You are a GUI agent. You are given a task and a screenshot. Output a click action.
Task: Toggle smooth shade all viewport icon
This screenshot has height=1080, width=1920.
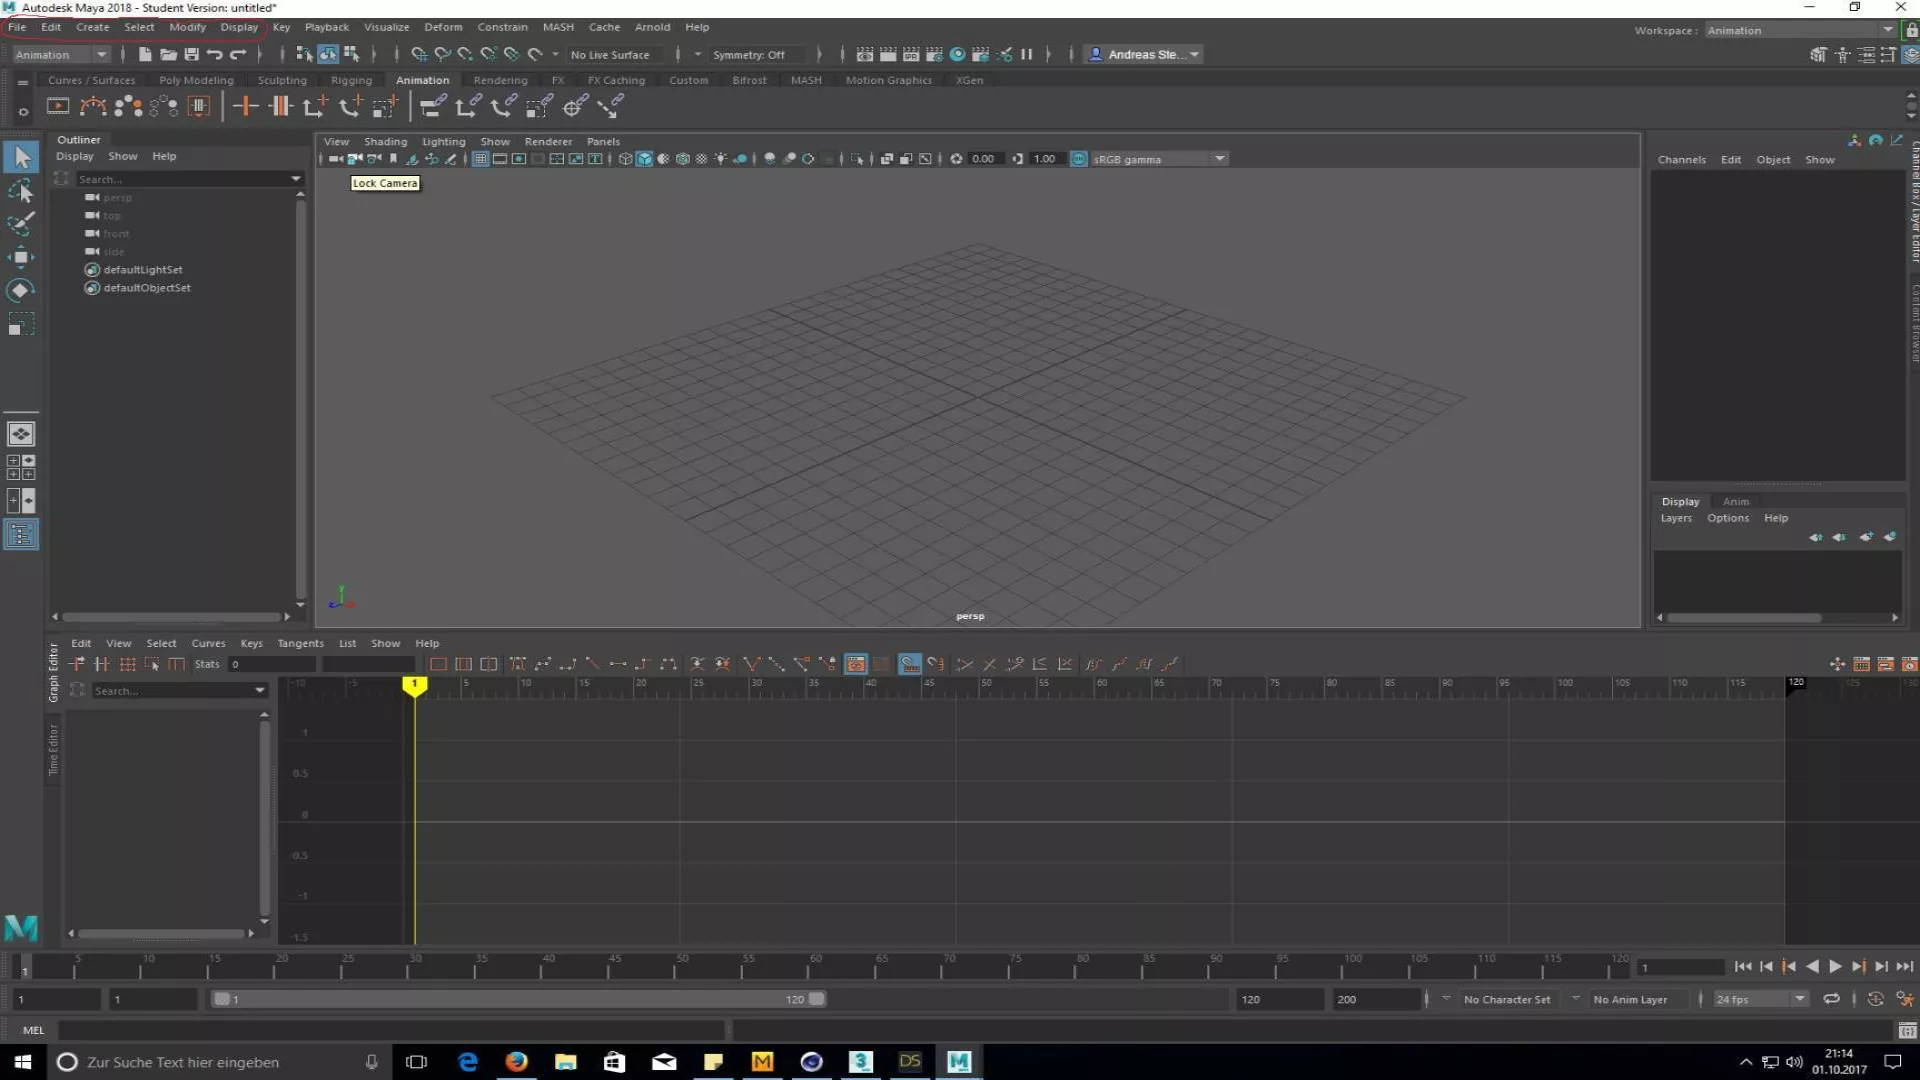[644, 159]
